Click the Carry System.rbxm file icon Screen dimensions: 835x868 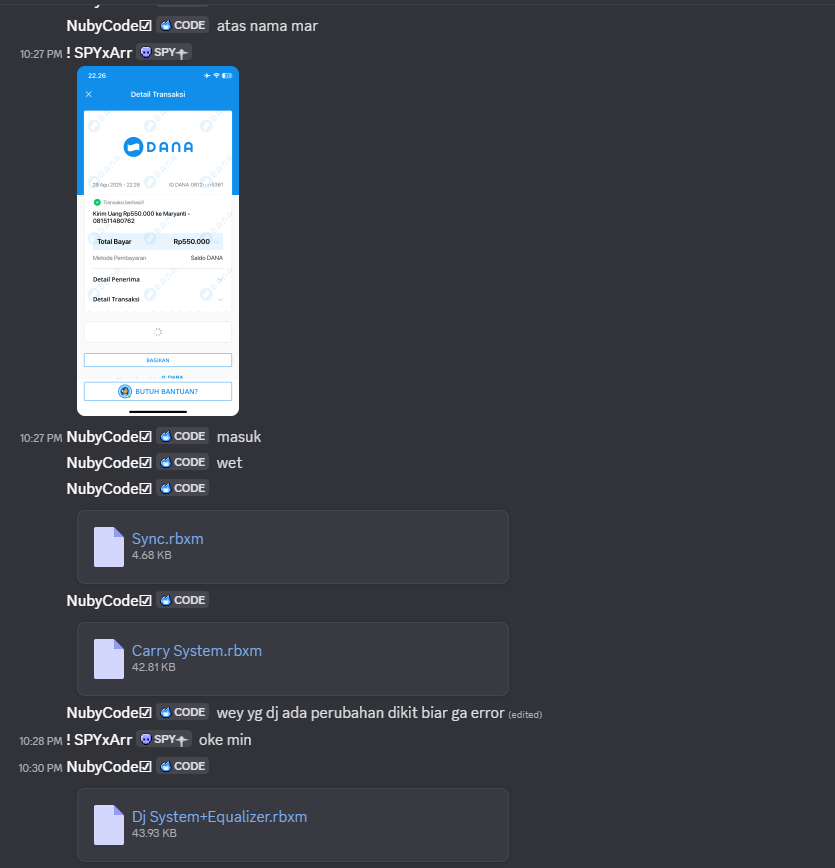109,659
